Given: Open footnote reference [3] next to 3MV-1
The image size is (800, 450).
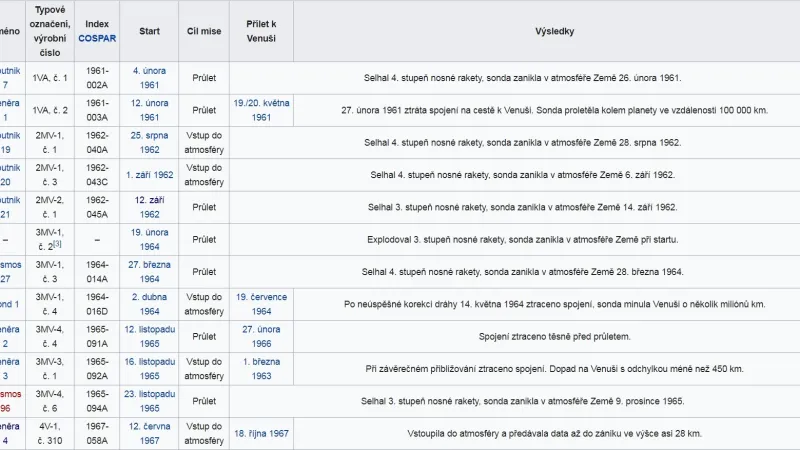Looking at the screenshot, I should 58,245.
